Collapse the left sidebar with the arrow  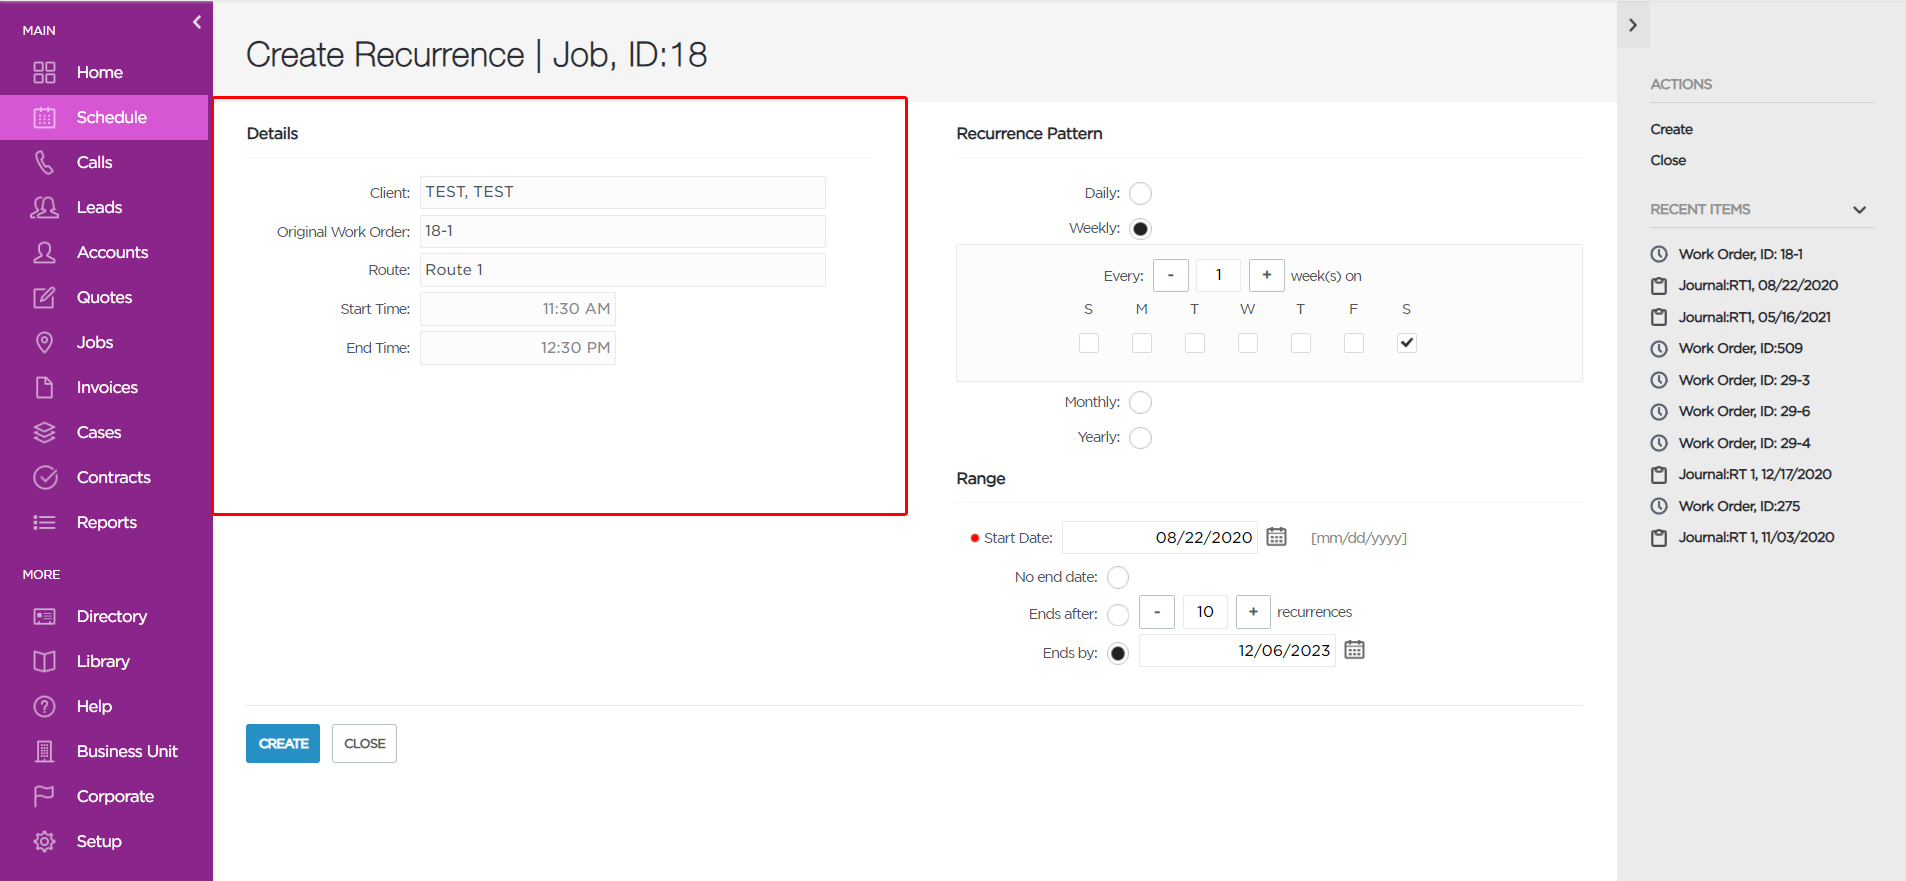197,22
